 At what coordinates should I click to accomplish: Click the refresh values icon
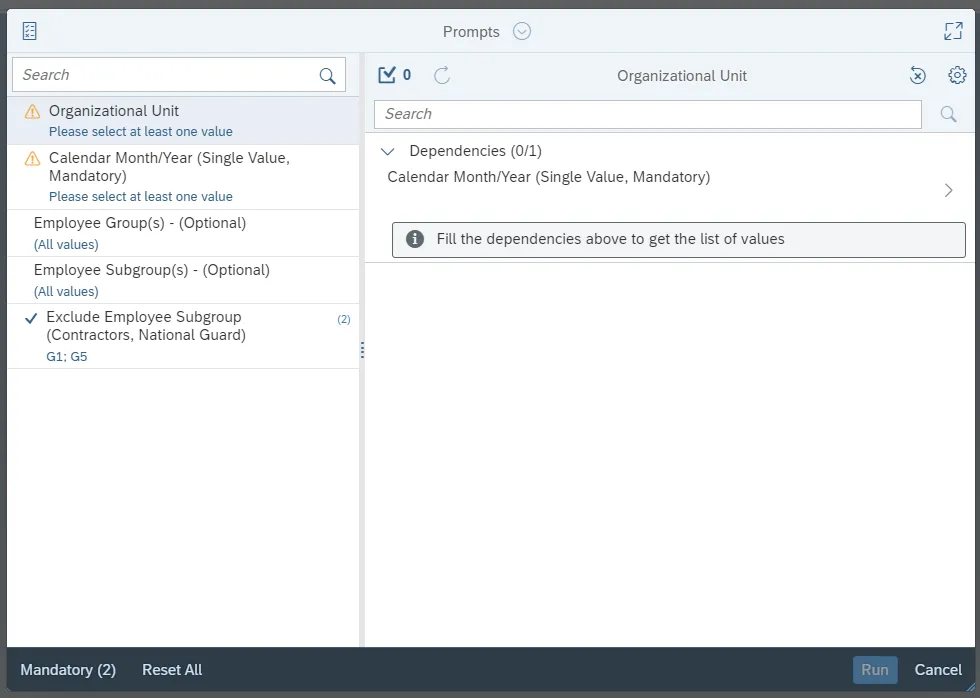point(442,75)
